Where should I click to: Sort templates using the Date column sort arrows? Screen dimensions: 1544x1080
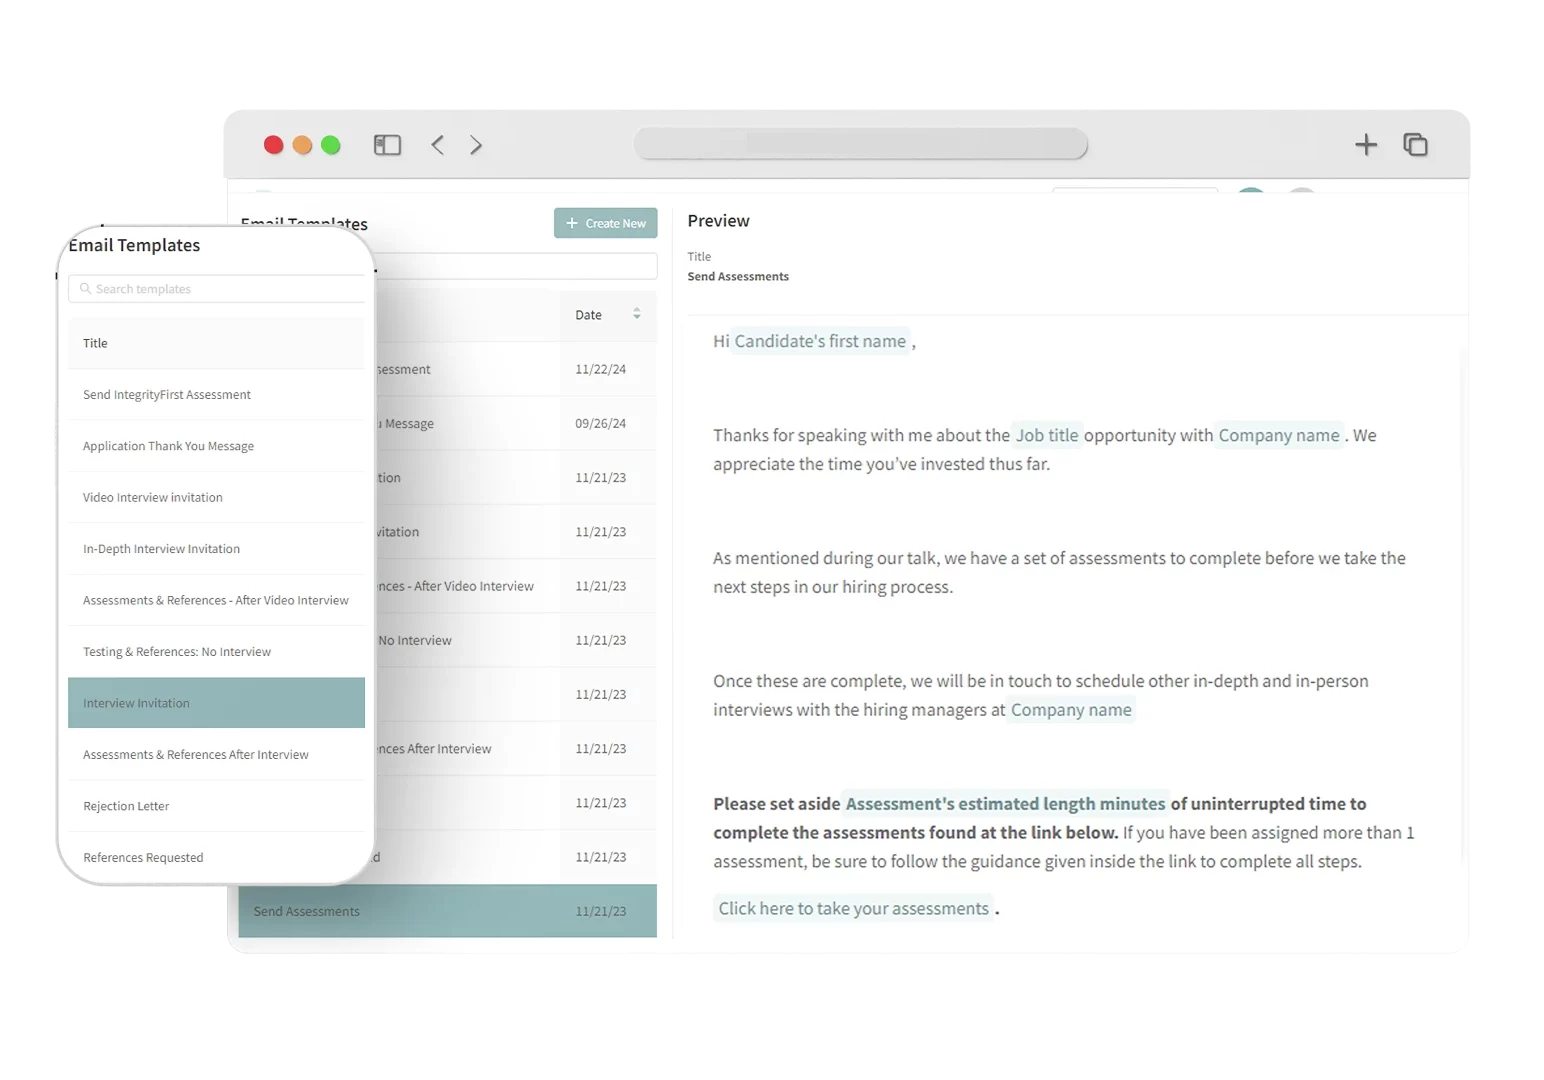pos(637,314)
